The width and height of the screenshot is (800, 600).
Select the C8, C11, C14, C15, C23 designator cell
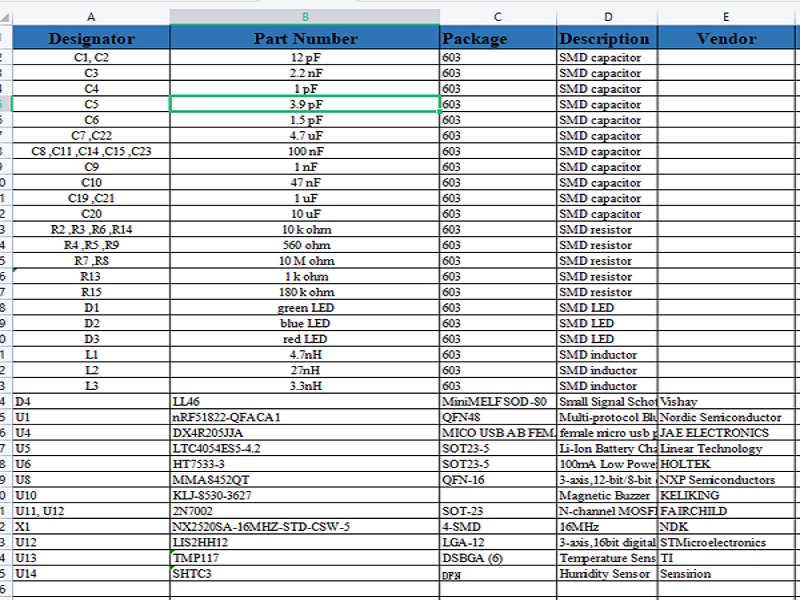(91, 151)
